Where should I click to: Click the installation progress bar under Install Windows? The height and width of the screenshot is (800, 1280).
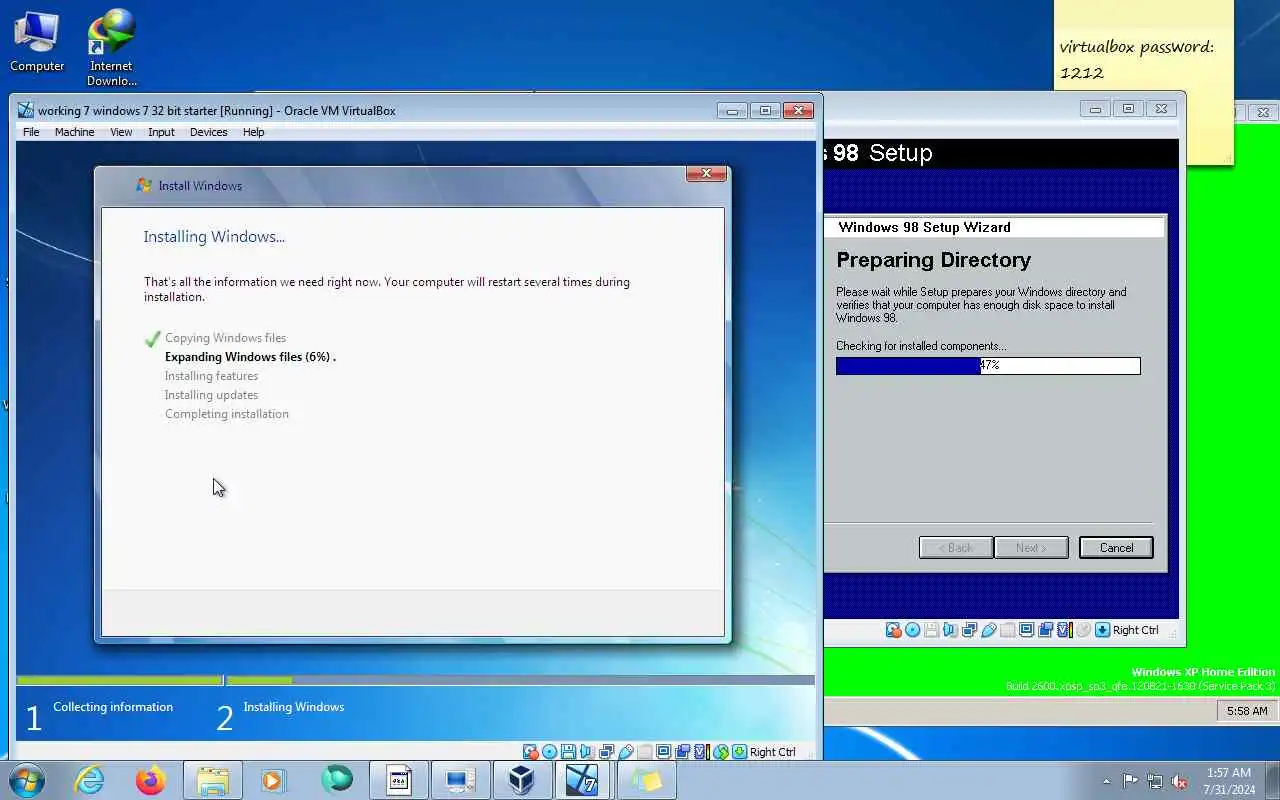point(415,680)
